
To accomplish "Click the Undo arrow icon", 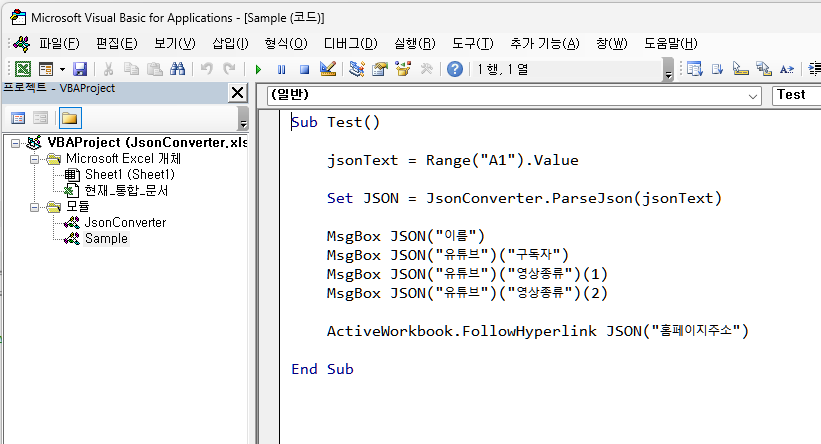I will 207,69.
